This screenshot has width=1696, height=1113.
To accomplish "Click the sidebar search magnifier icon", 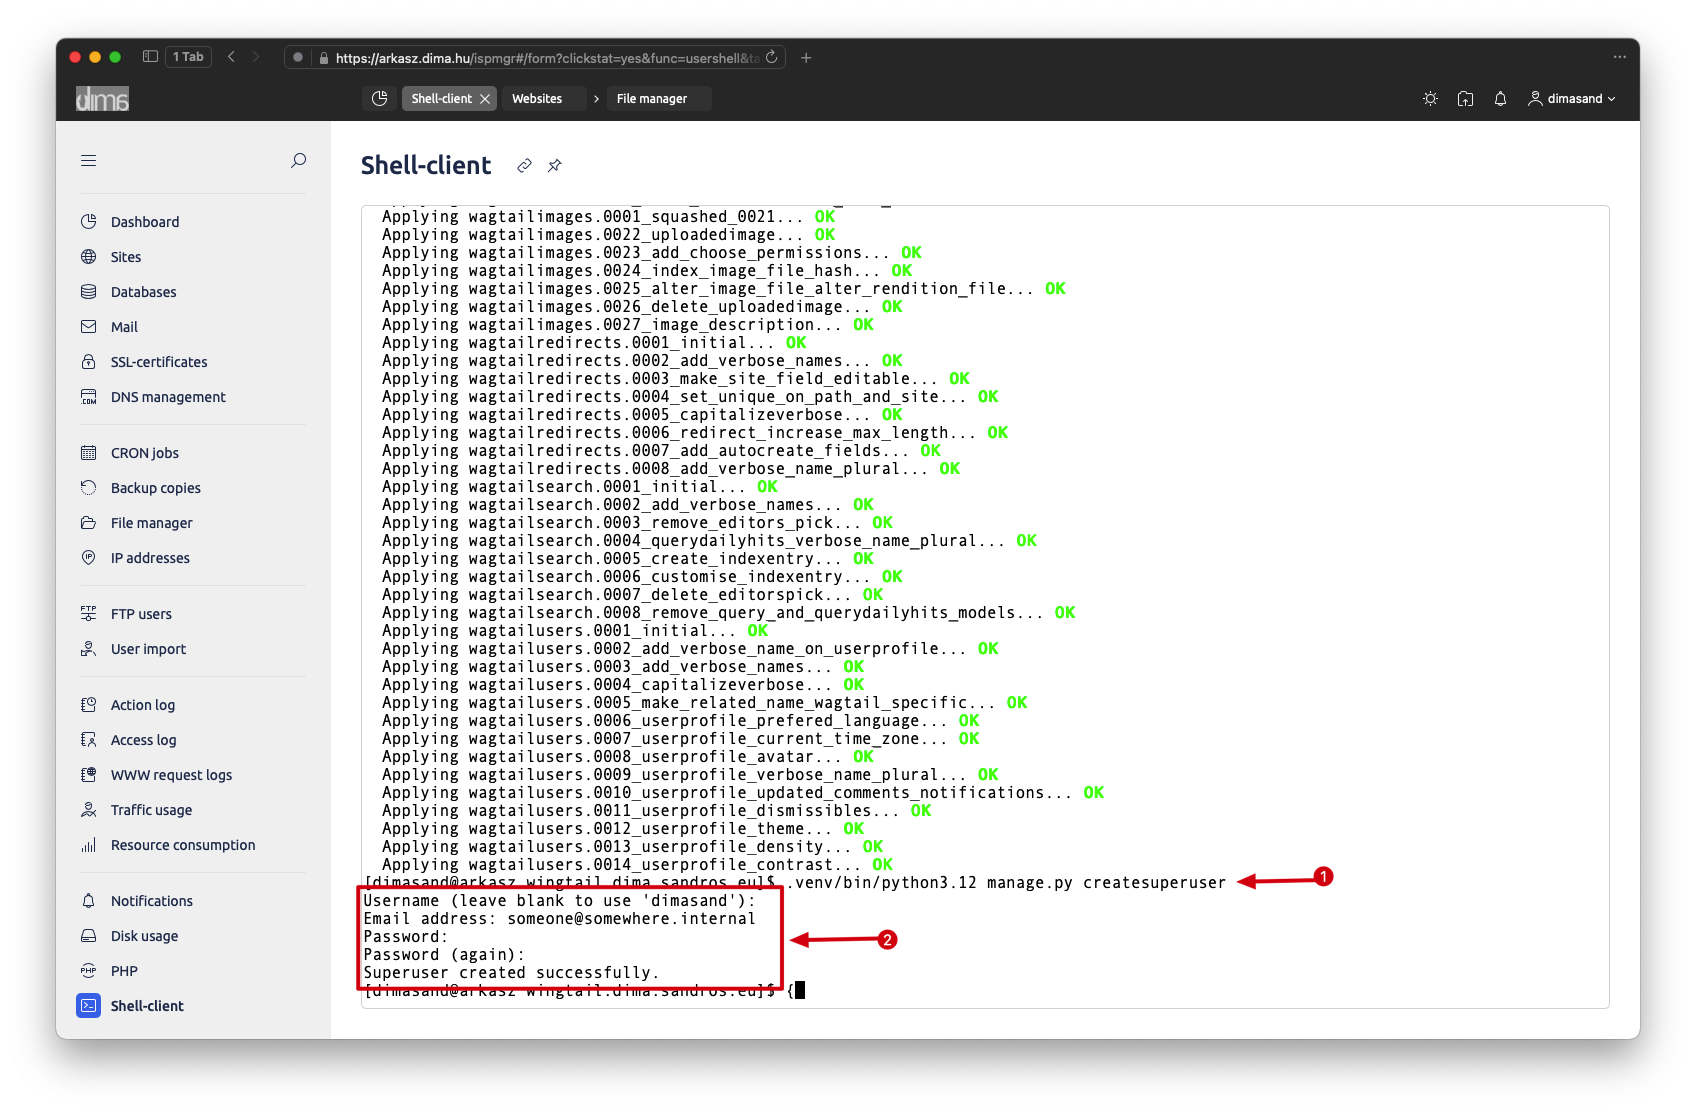I will 298,160.
